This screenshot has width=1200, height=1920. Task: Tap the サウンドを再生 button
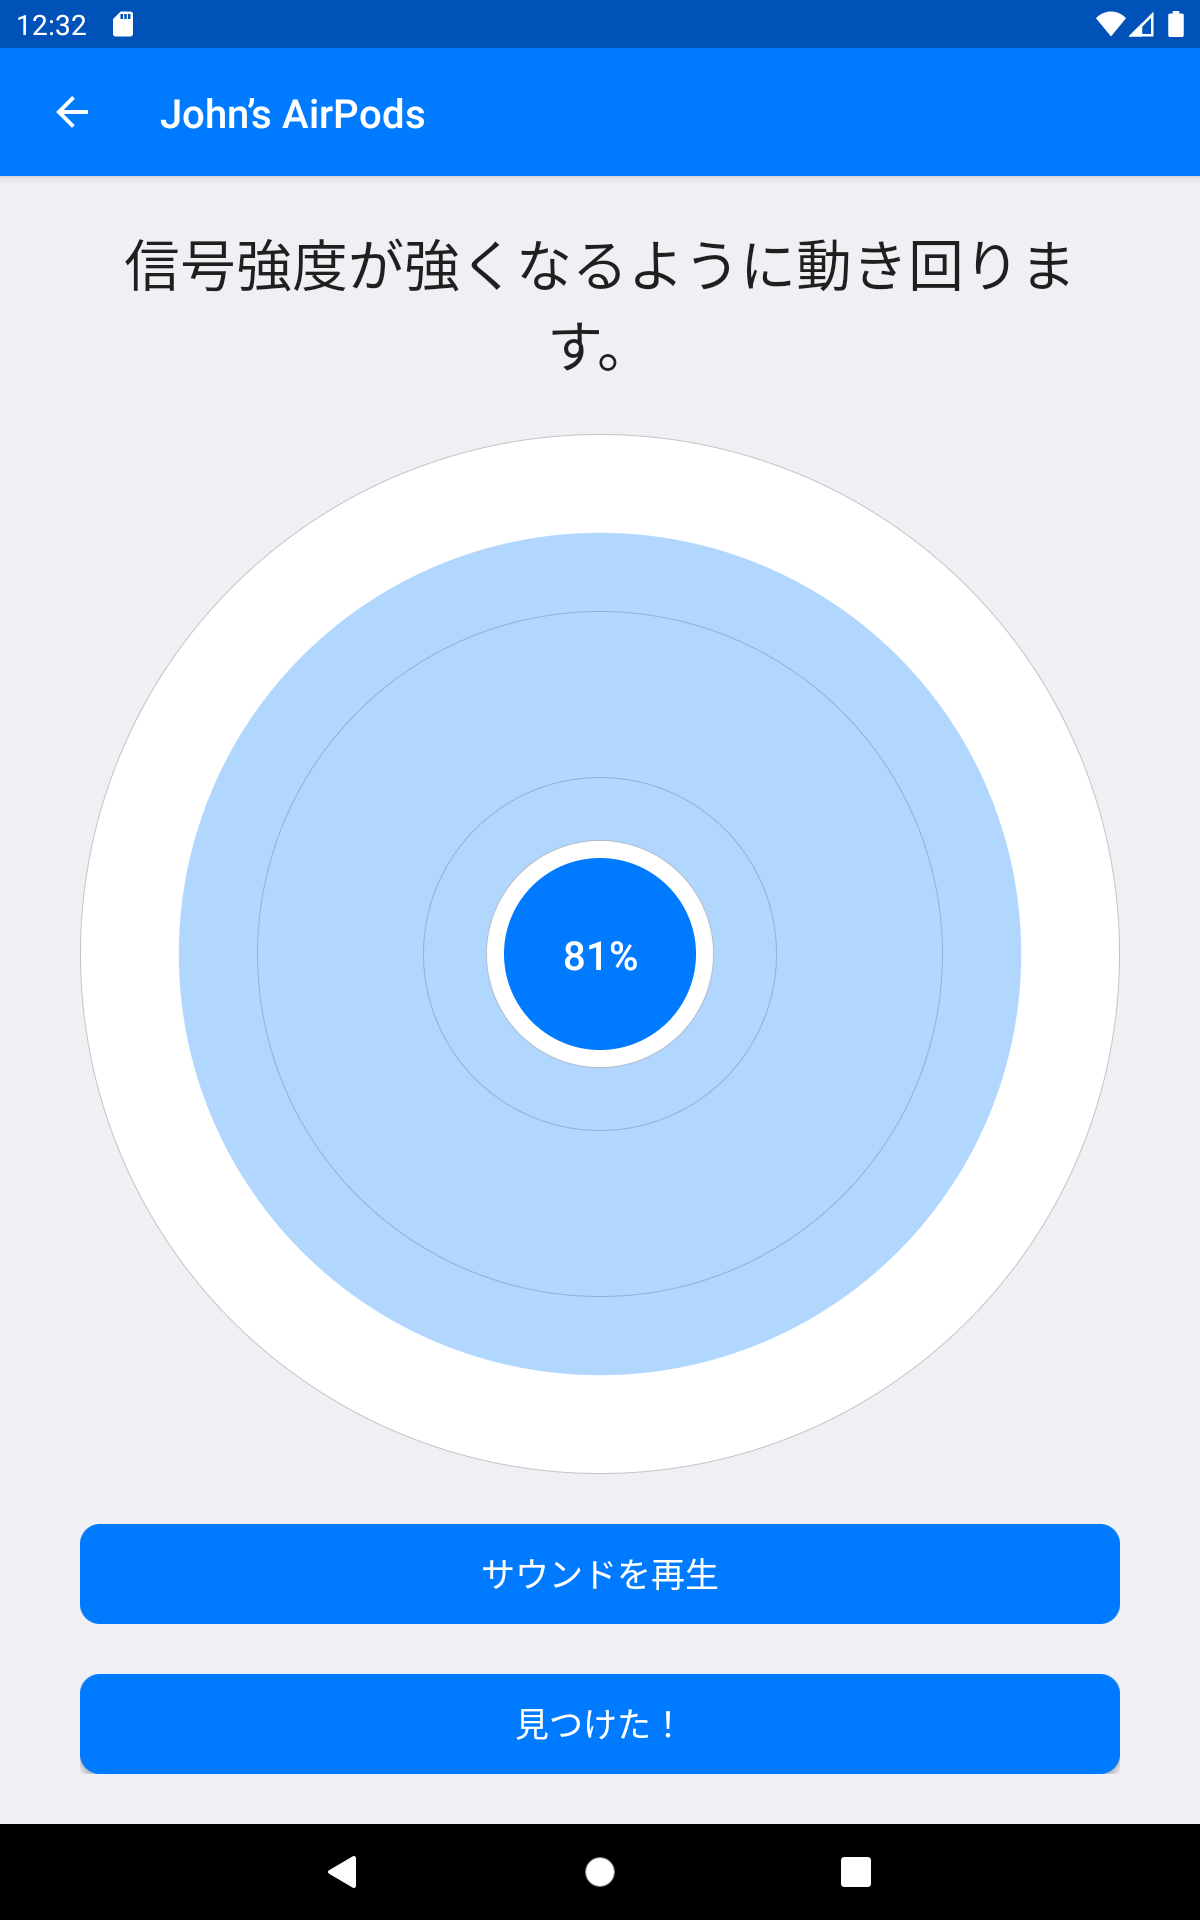click(600, 1574)
